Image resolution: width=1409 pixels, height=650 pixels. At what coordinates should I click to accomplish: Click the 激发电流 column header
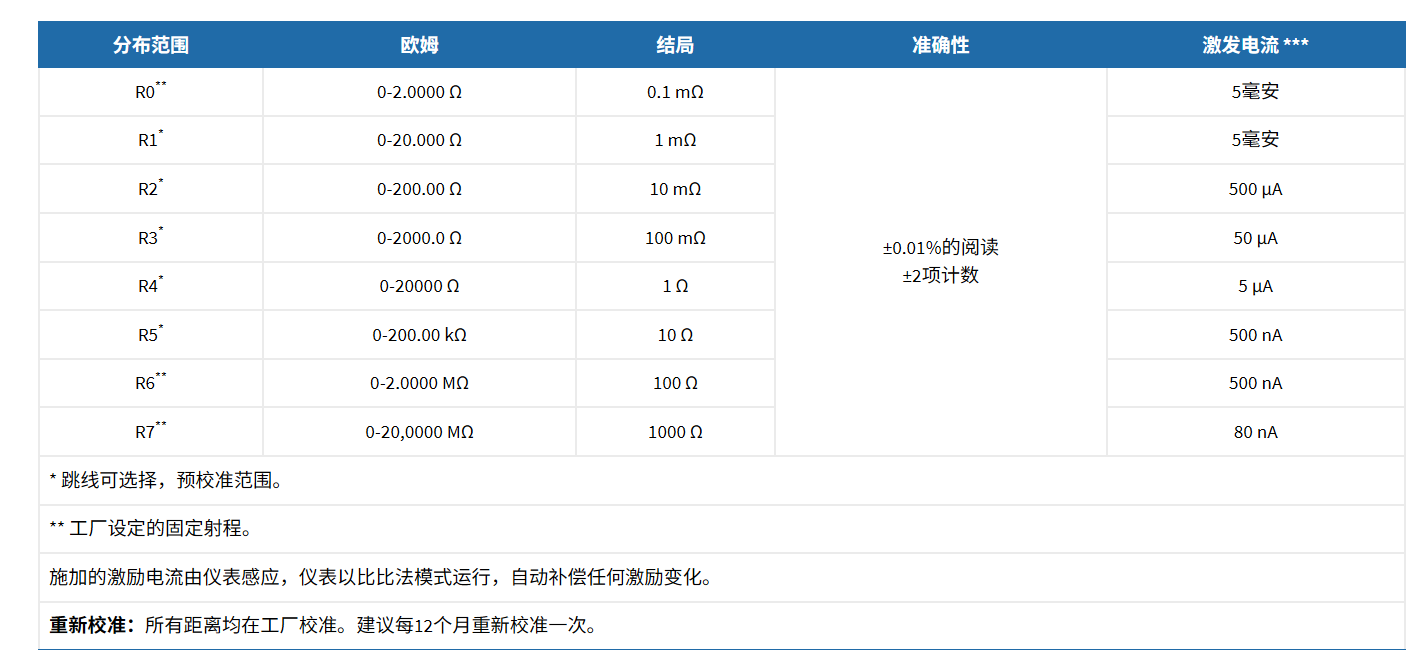point(1255,45)
